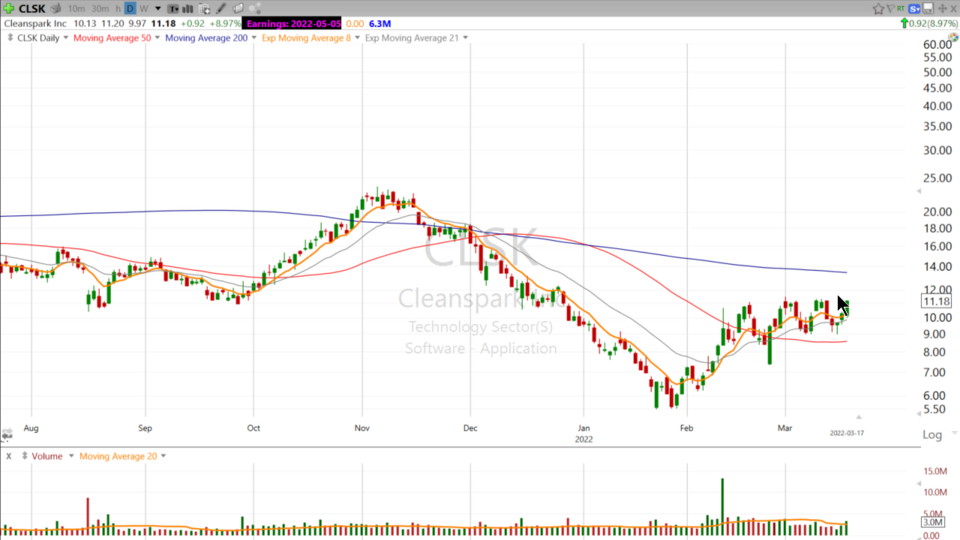Switch to the 10m timeframe
Image resolution: width=960 pixels, height=540 pixels.
[76, 8]
